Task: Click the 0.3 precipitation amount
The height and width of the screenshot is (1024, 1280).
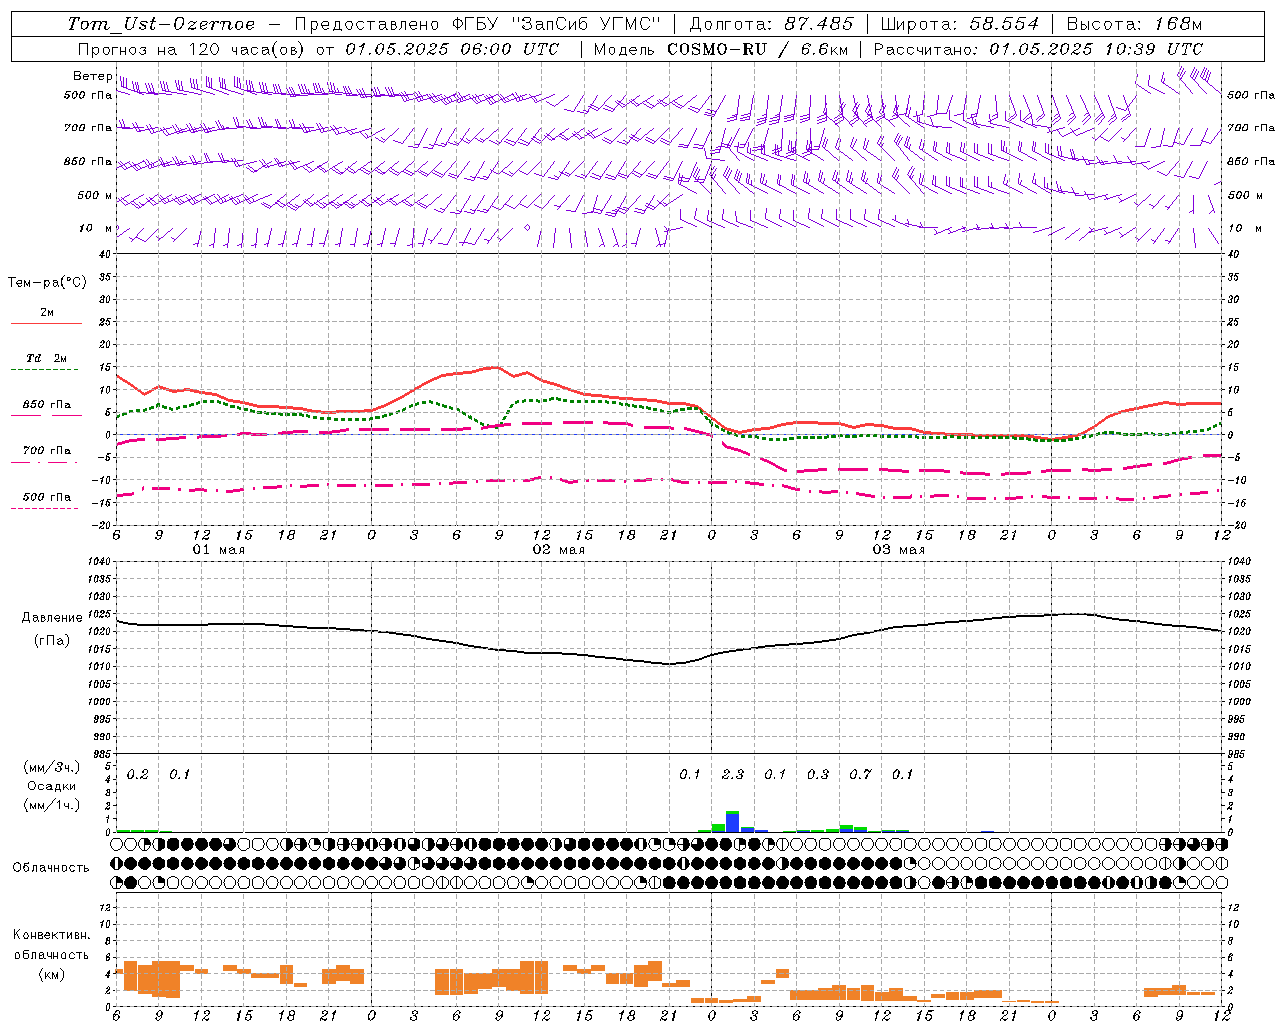Action: pyautogui.click(x=818, y=774)
